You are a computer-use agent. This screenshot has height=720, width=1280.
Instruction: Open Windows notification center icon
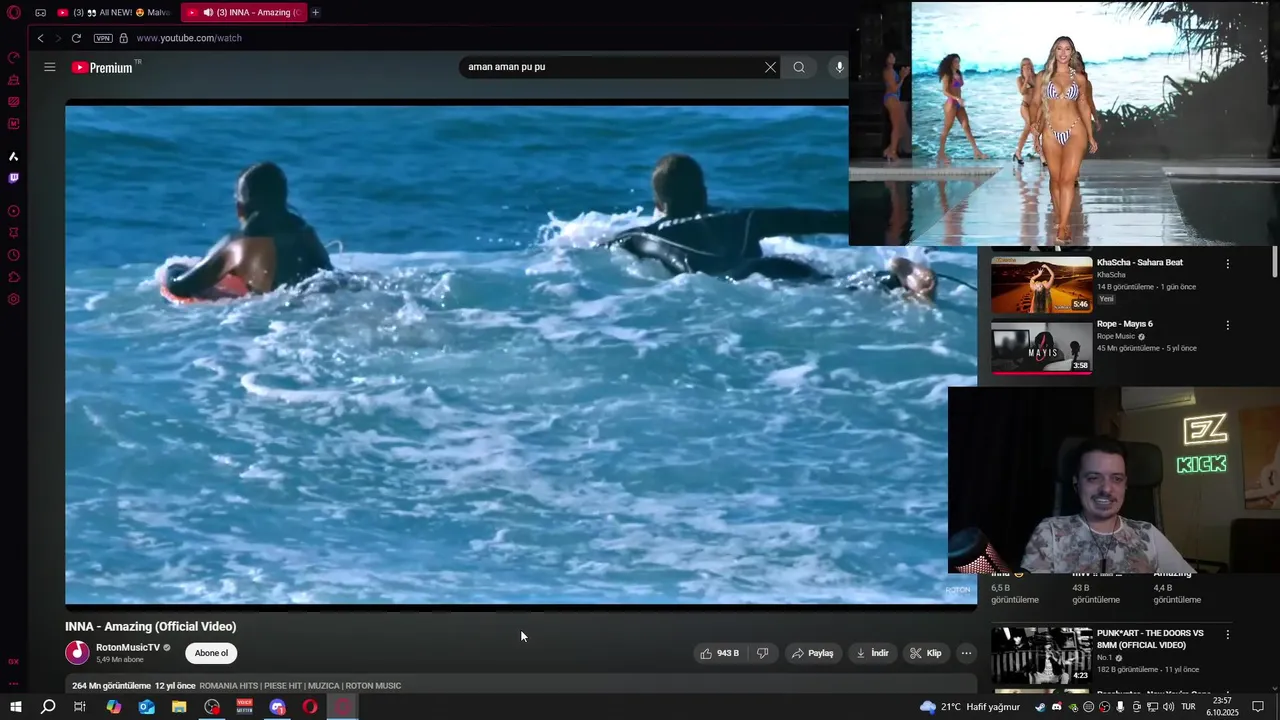[x=1258, y=707]
